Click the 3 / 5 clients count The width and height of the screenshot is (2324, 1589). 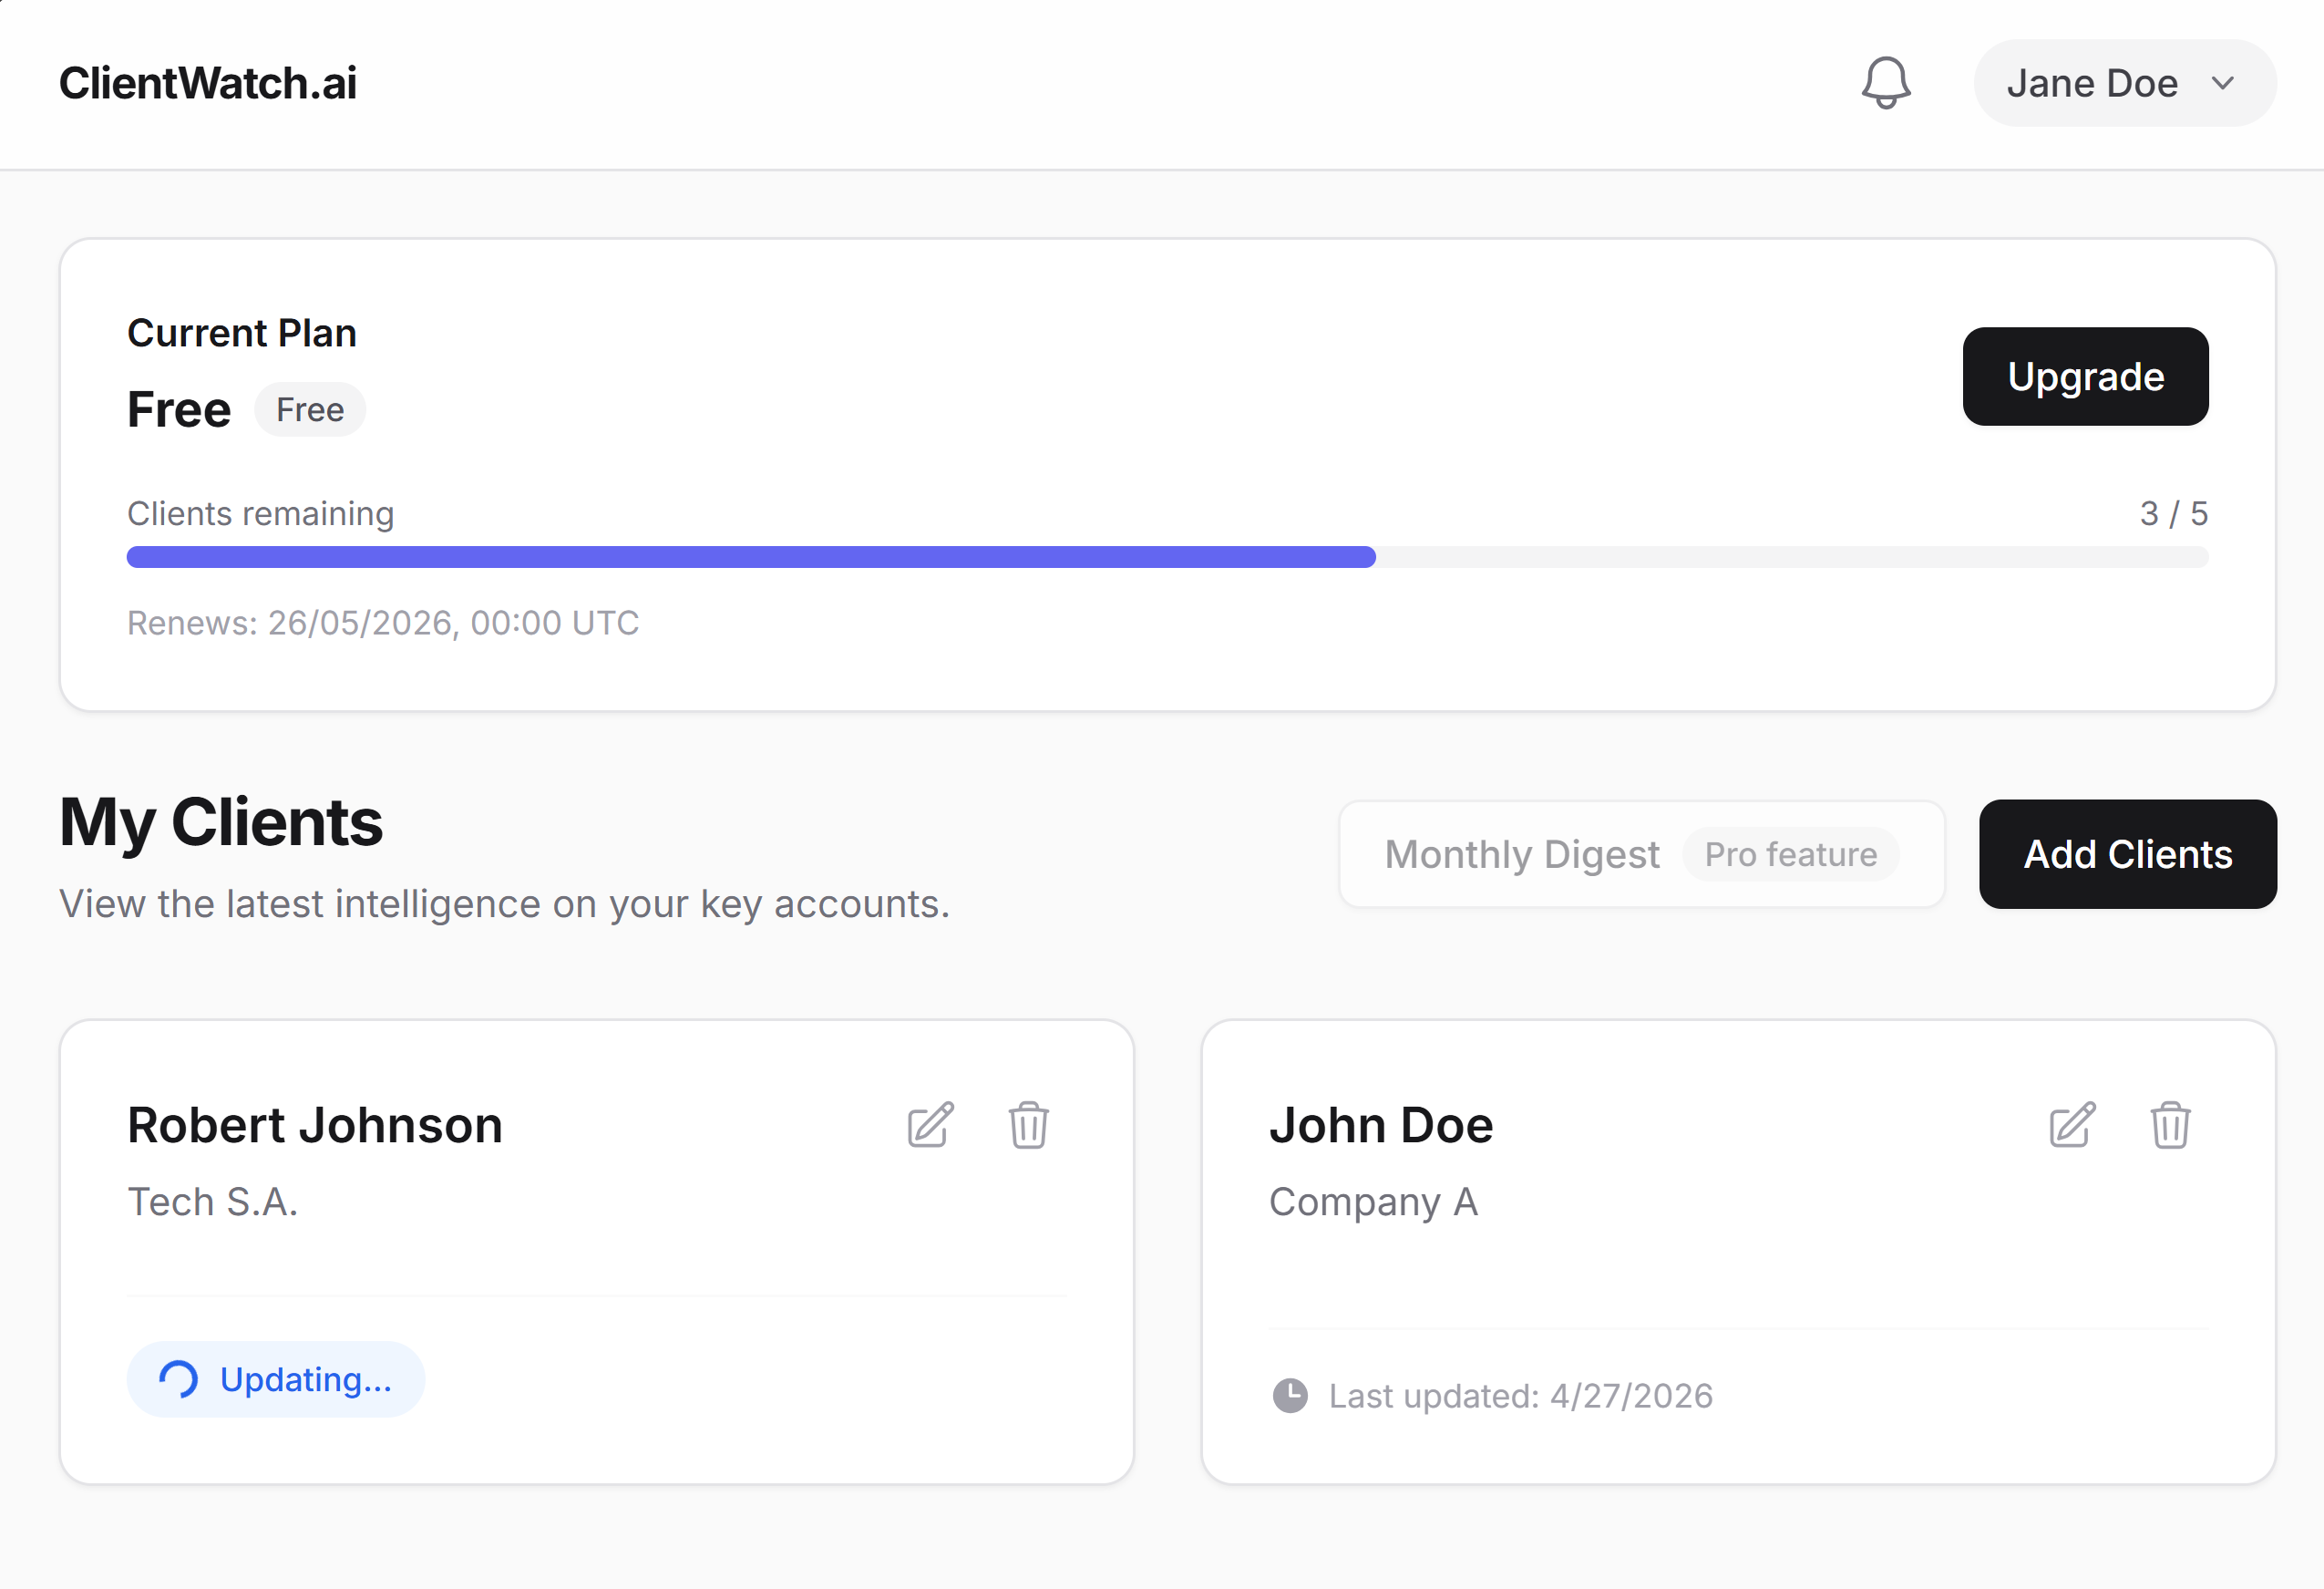pos(2173,513)
